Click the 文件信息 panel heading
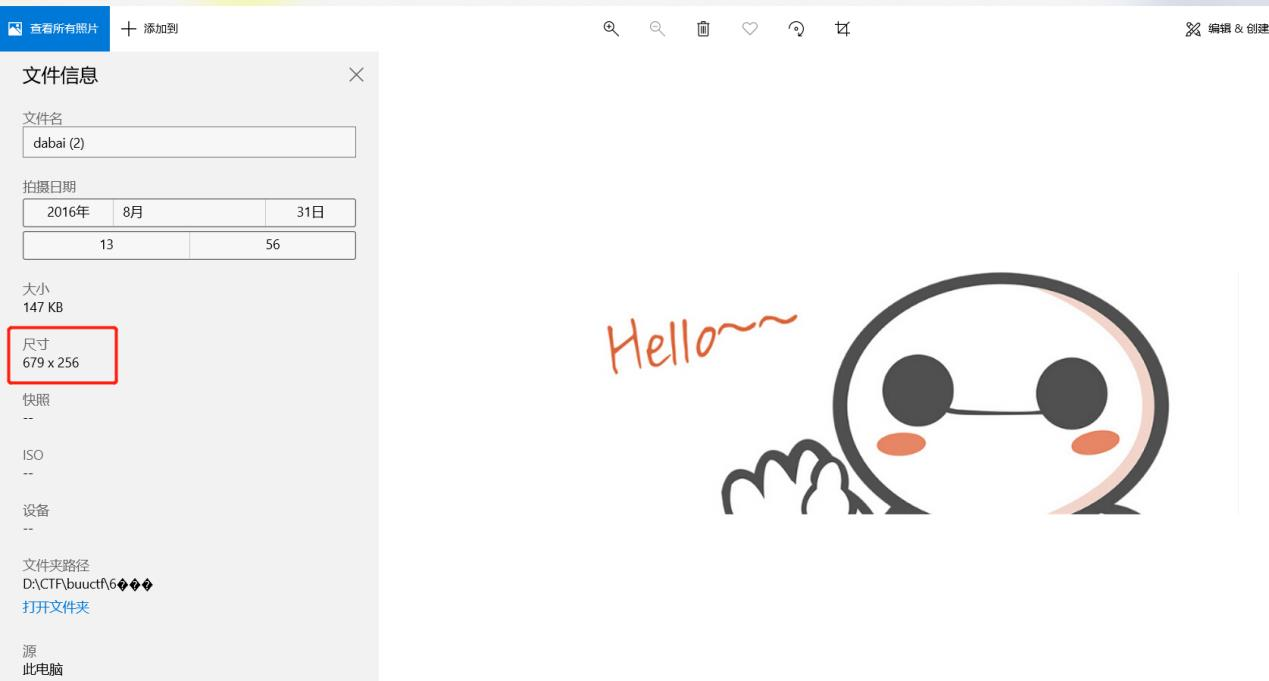Viewport: 1269px width, 681px height. [x=61, y=75]
